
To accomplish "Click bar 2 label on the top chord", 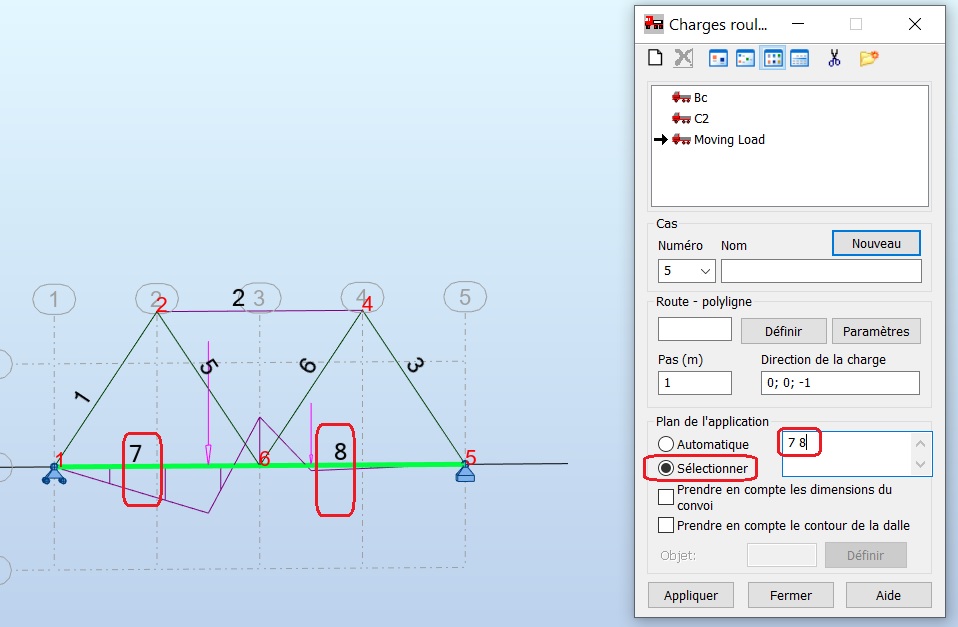I will [x=238, y=298].
